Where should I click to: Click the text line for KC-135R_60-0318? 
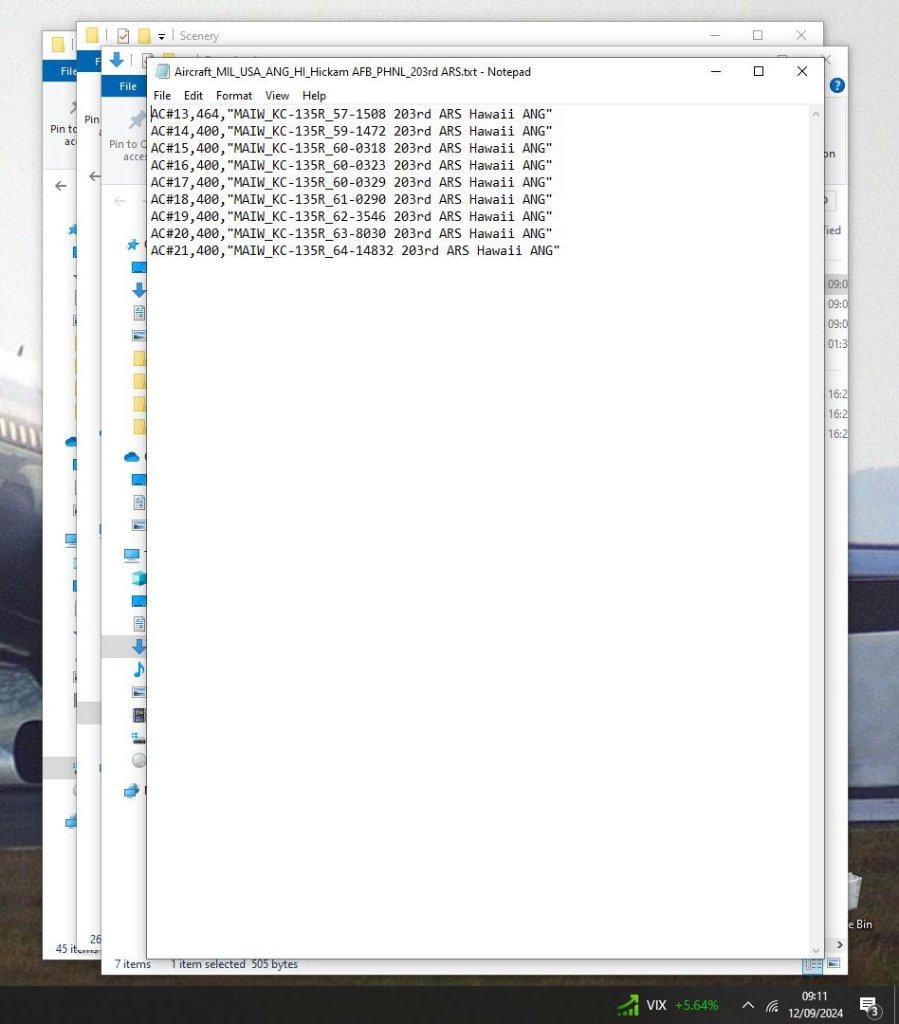click(x=351, y=148)
